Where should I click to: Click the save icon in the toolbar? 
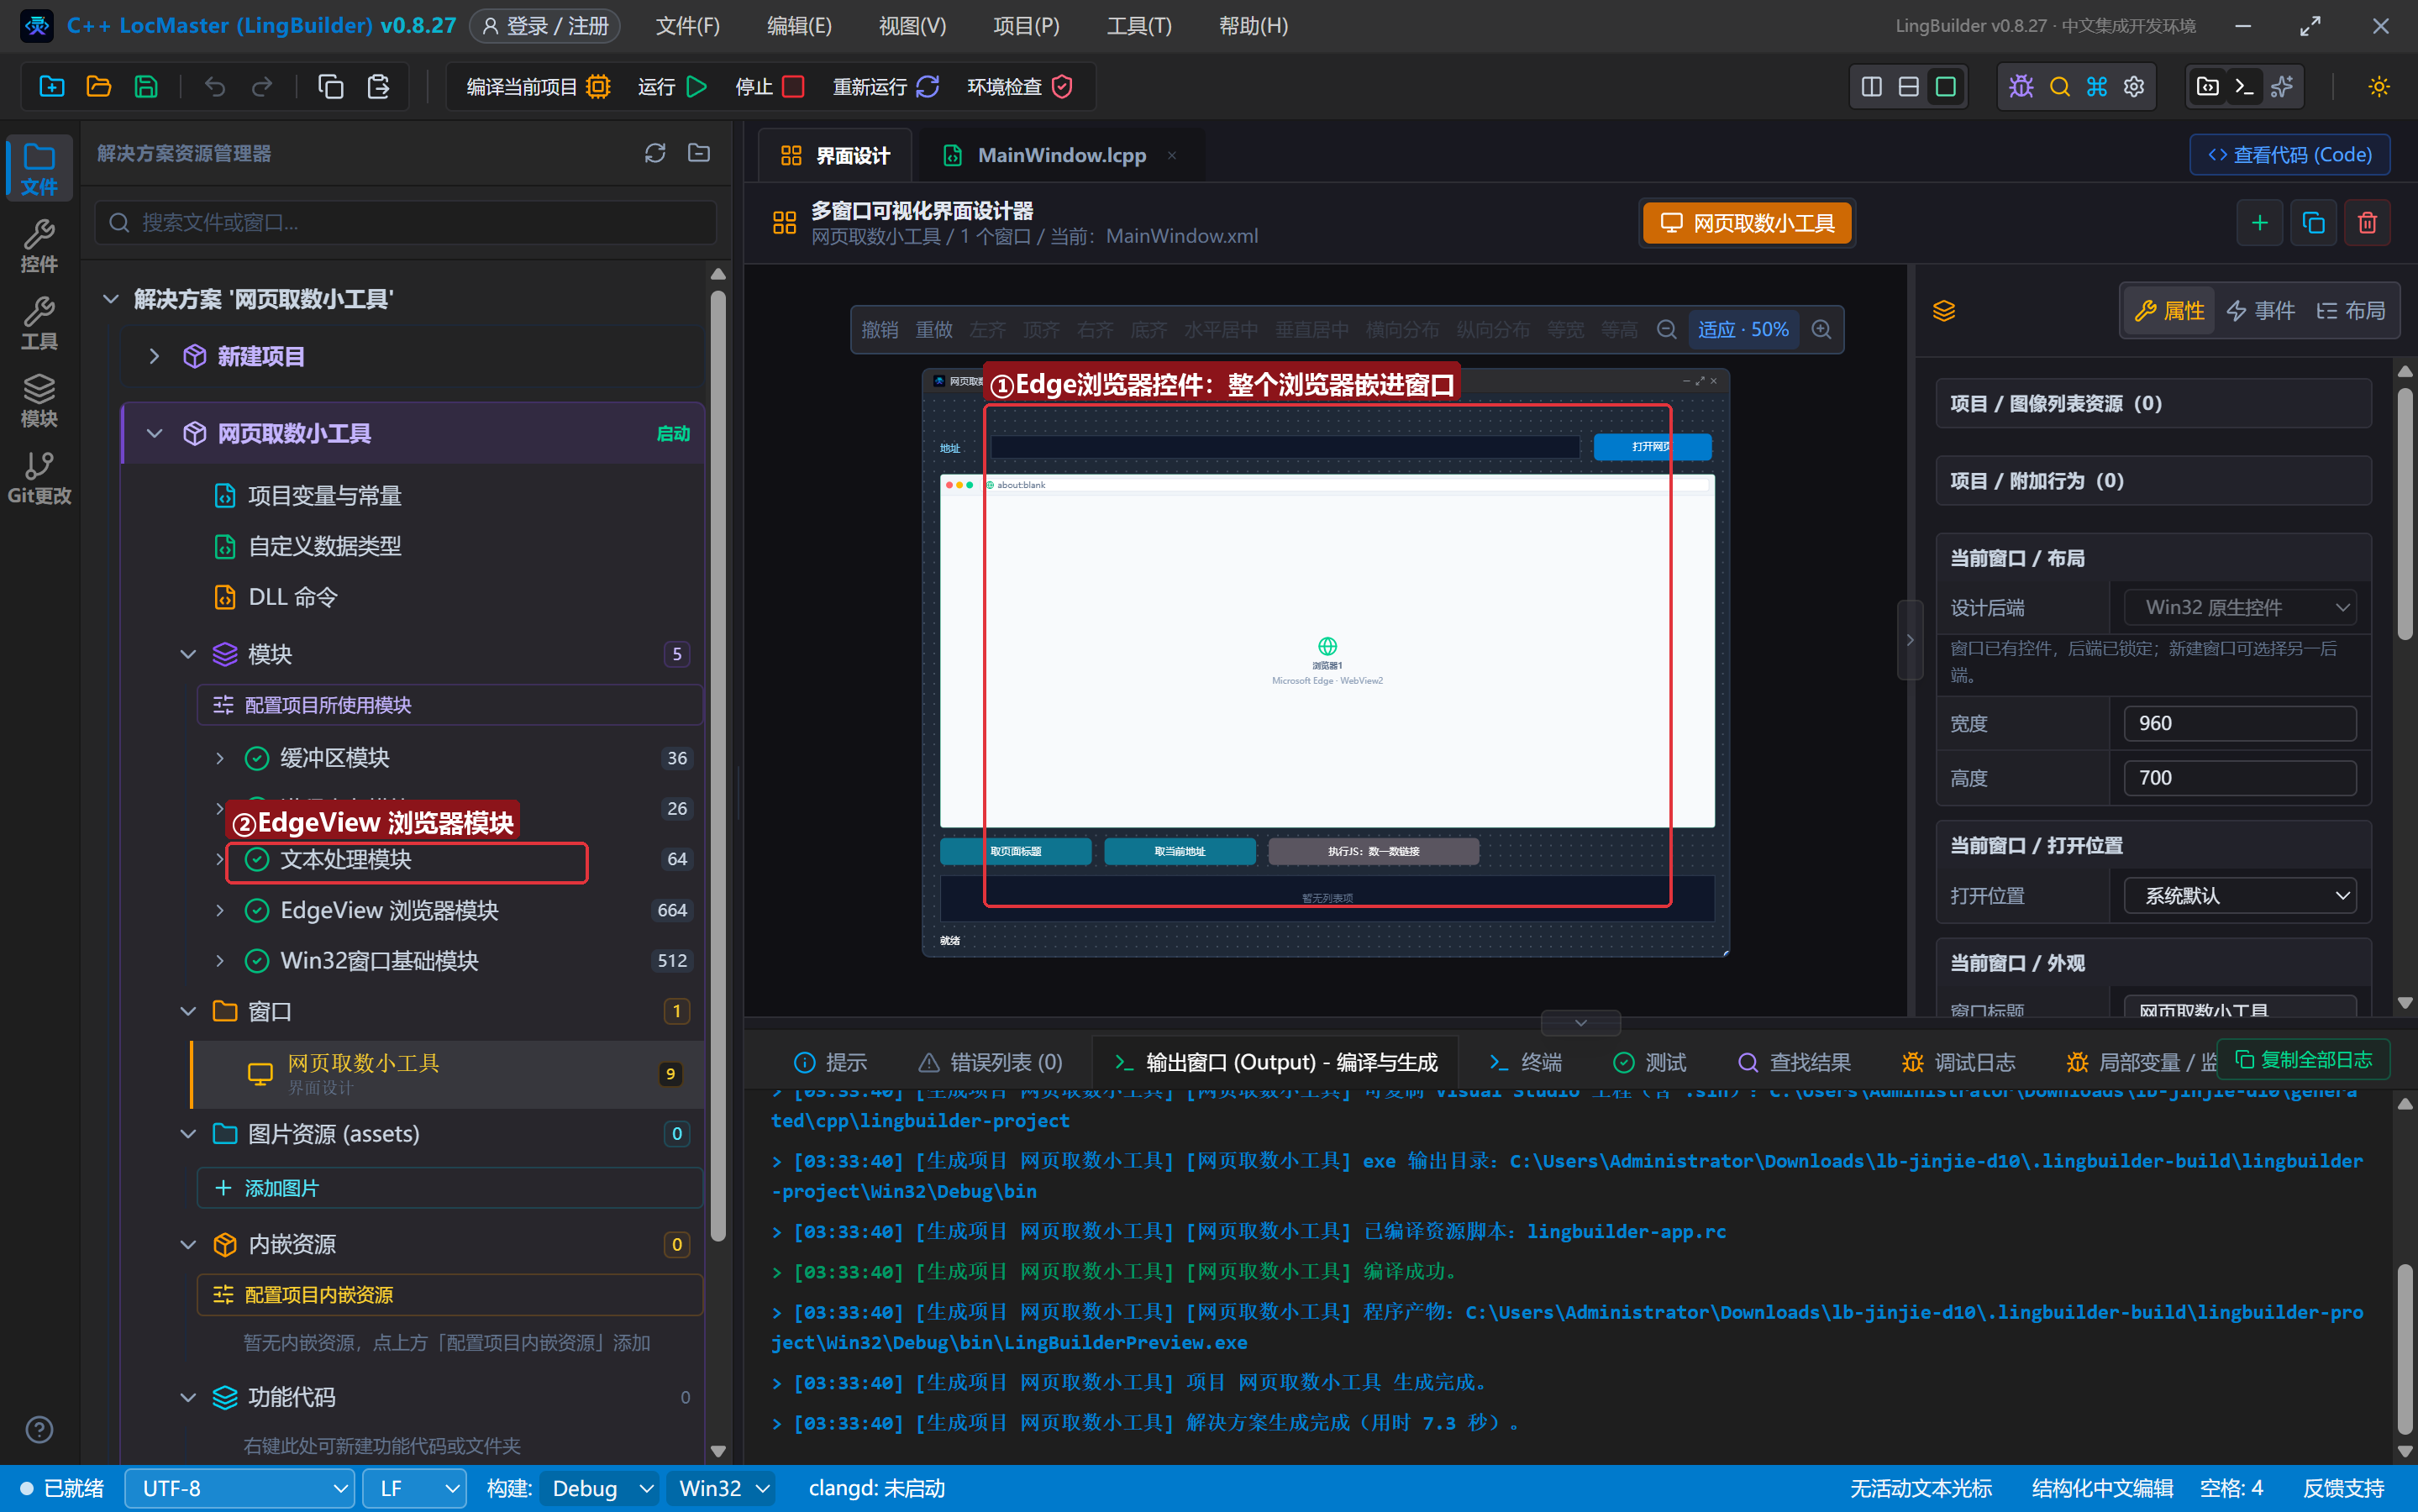[146, 87]
